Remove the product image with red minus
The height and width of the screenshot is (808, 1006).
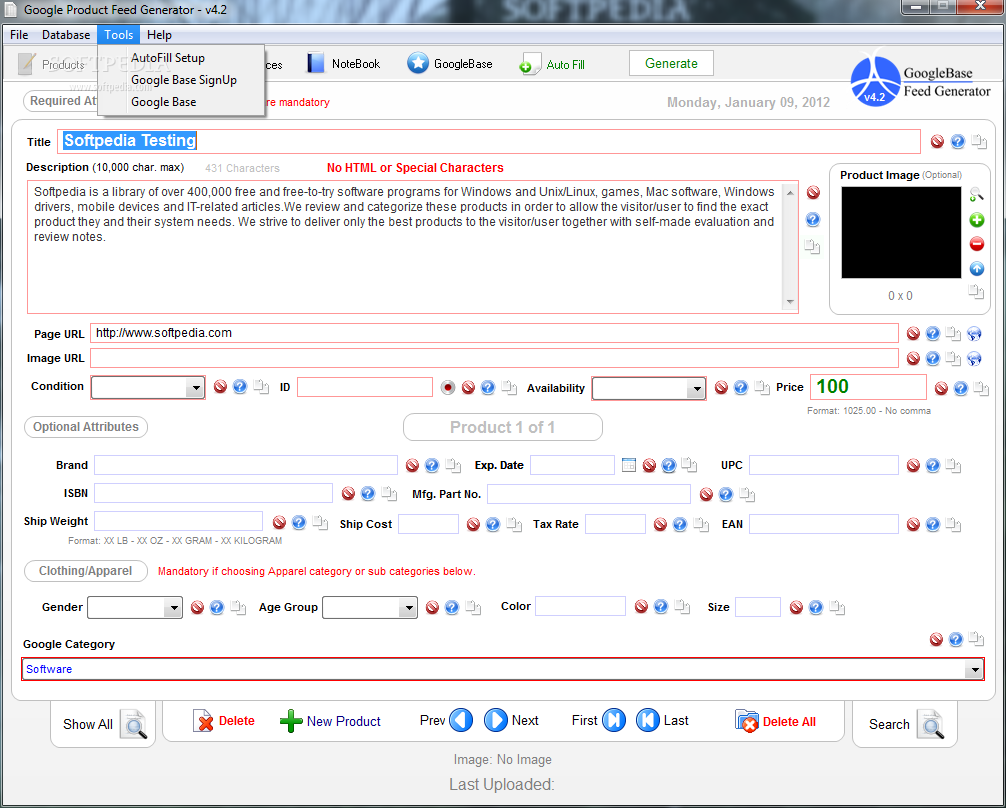click(x=976, y=244)
